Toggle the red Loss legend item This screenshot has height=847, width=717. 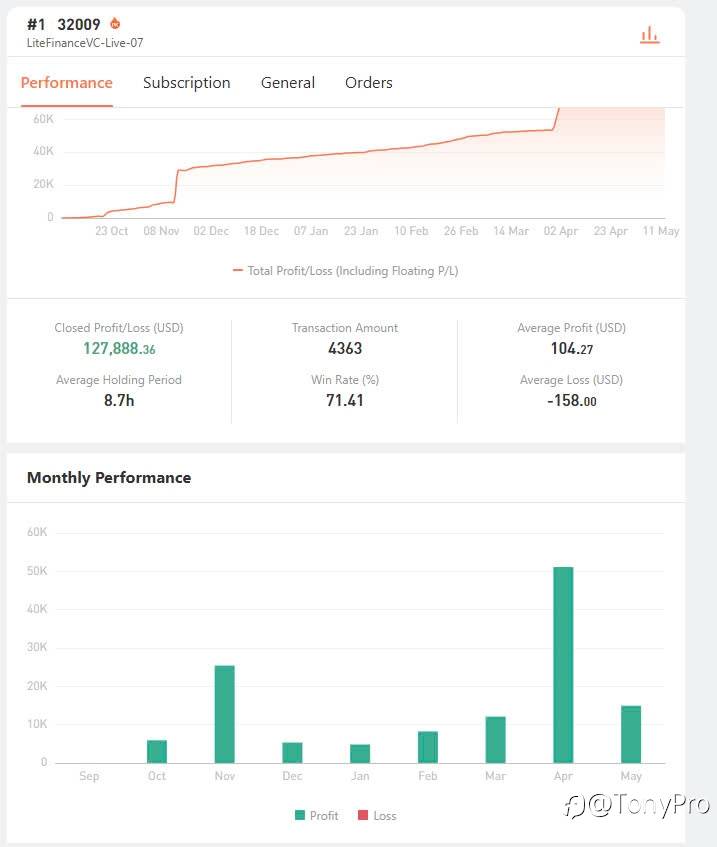377,816
